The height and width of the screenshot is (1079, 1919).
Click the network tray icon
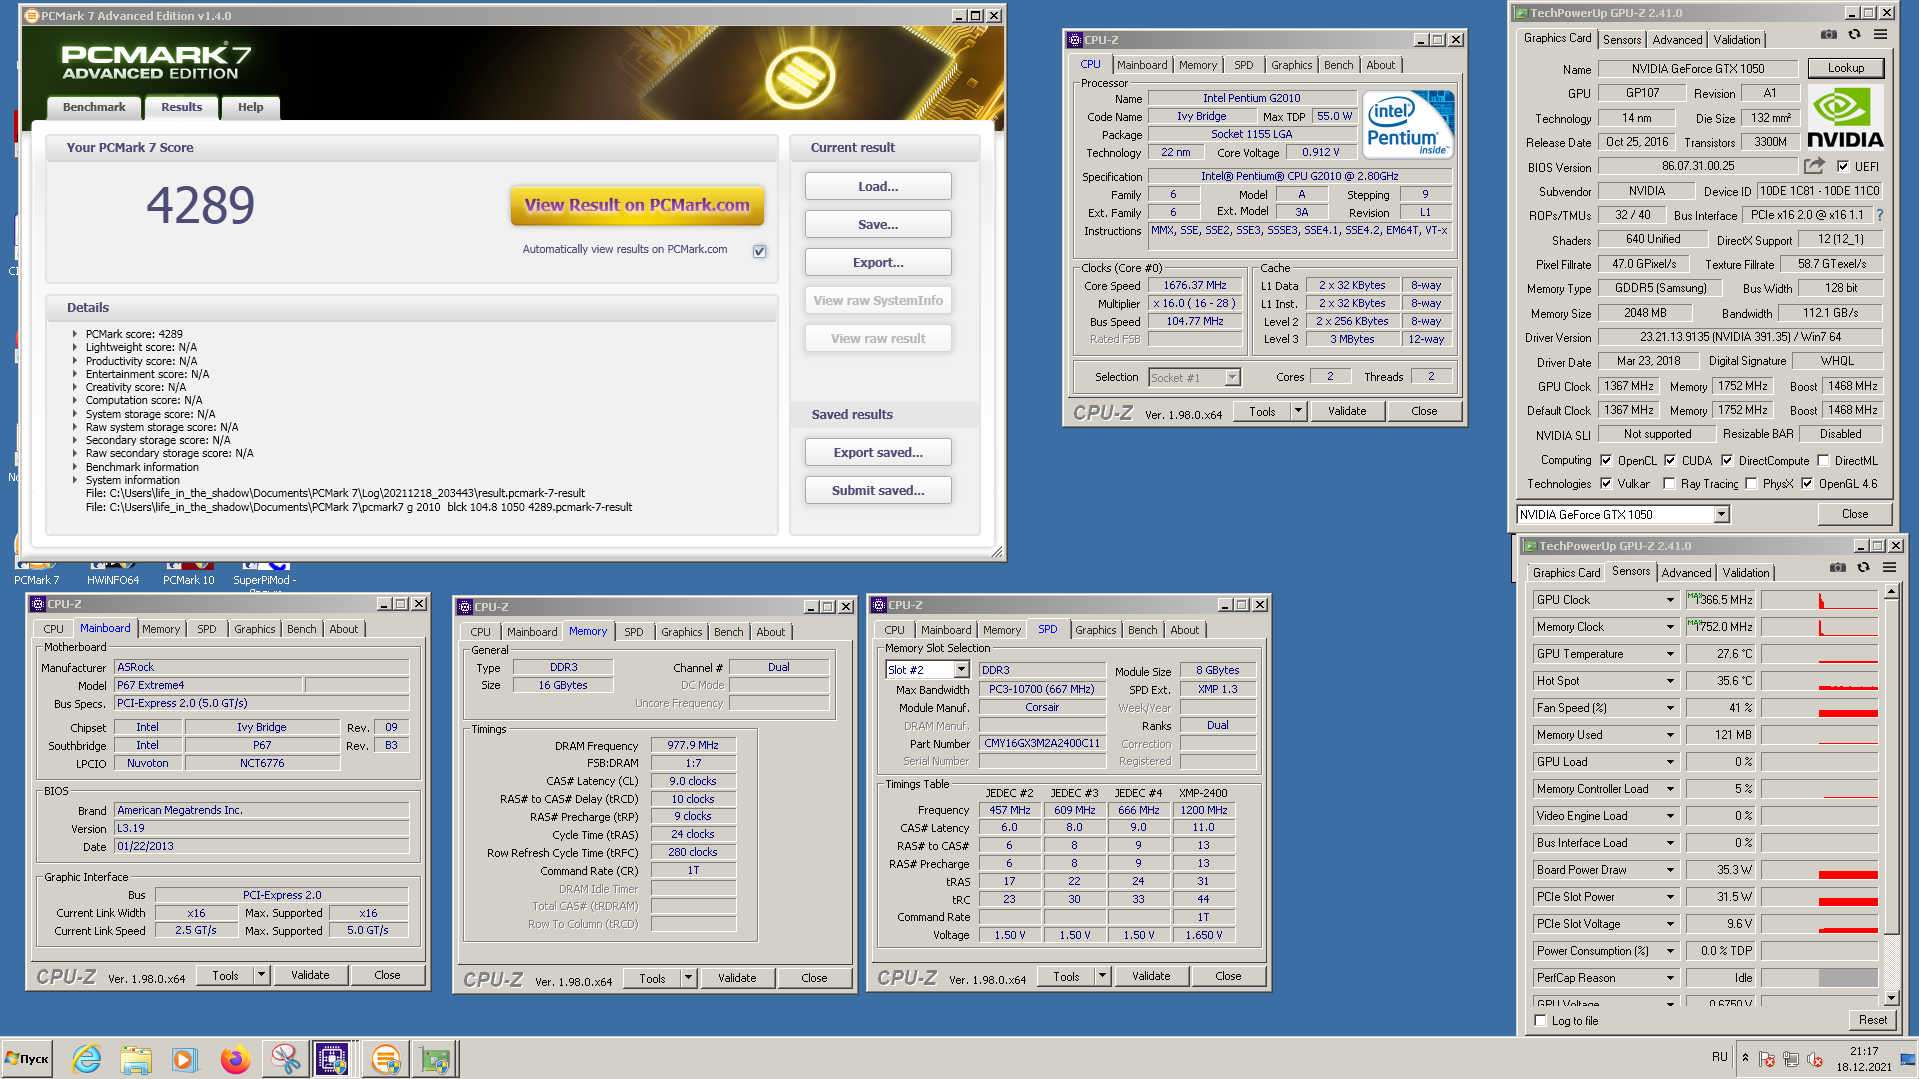pyautogui.click(x=1790, y=1059)
